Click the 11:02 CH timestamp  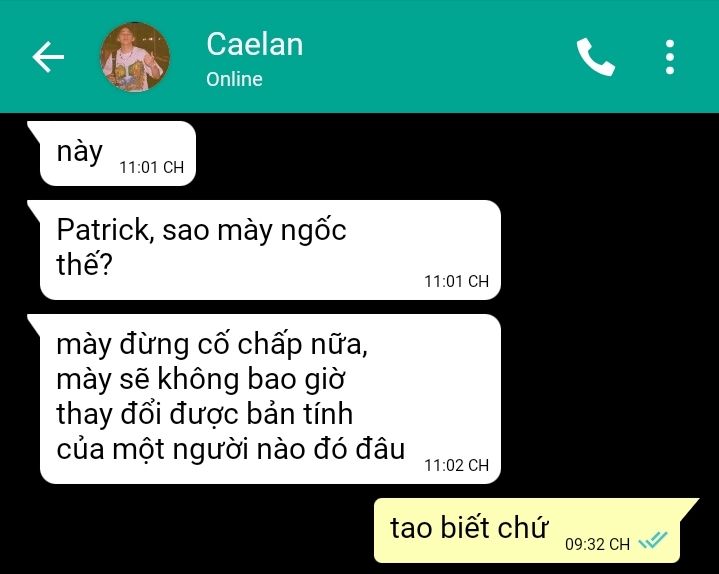[456, 465]
